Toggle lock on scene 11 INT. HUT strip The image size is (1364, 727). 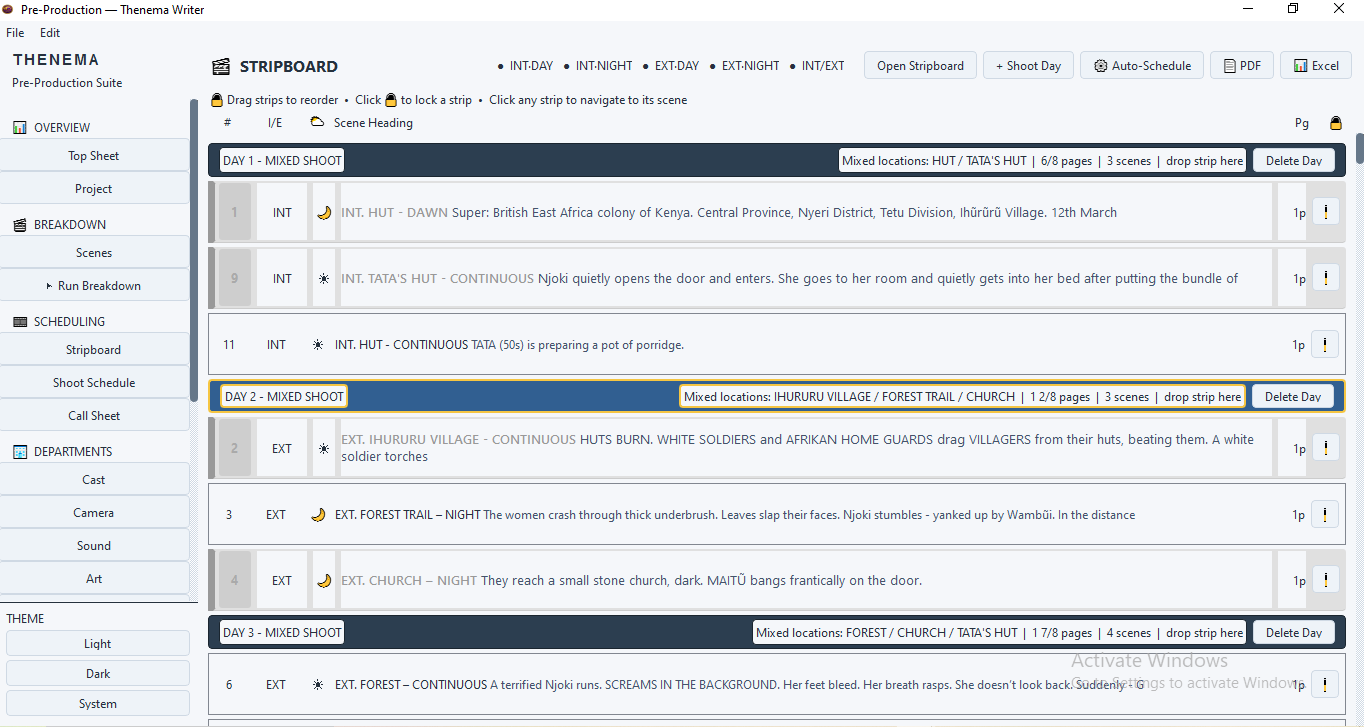[x=1325, y=344]
